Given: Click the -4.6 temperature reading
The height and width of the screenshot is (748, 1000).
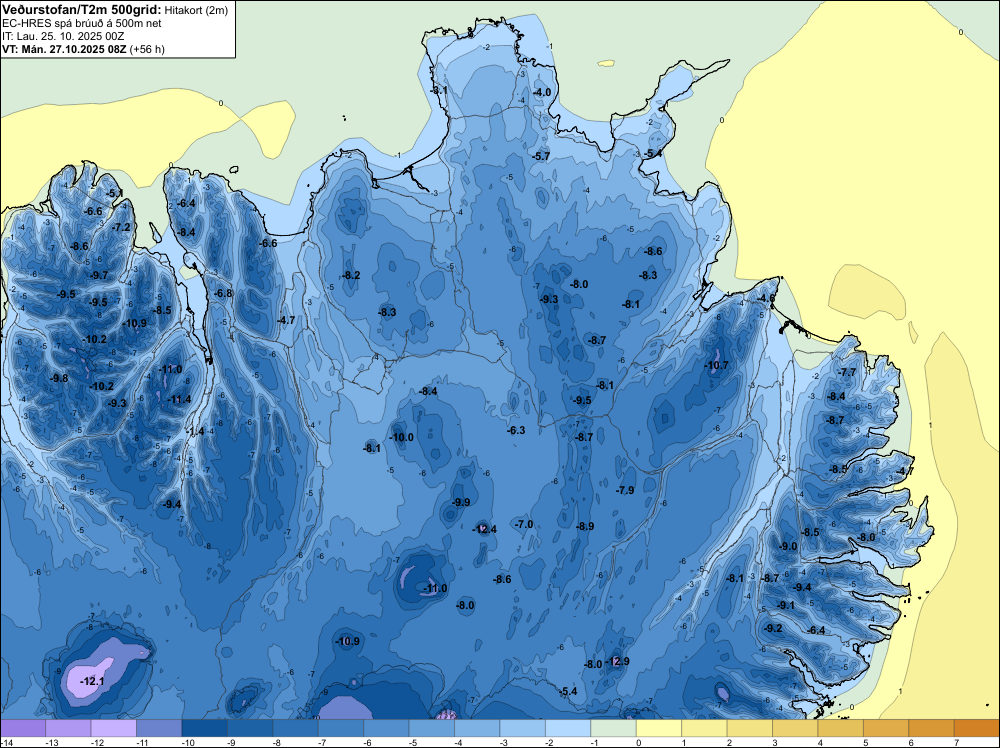Looking at the screenshot, I should pyautogui.click(x=766, y=298).
